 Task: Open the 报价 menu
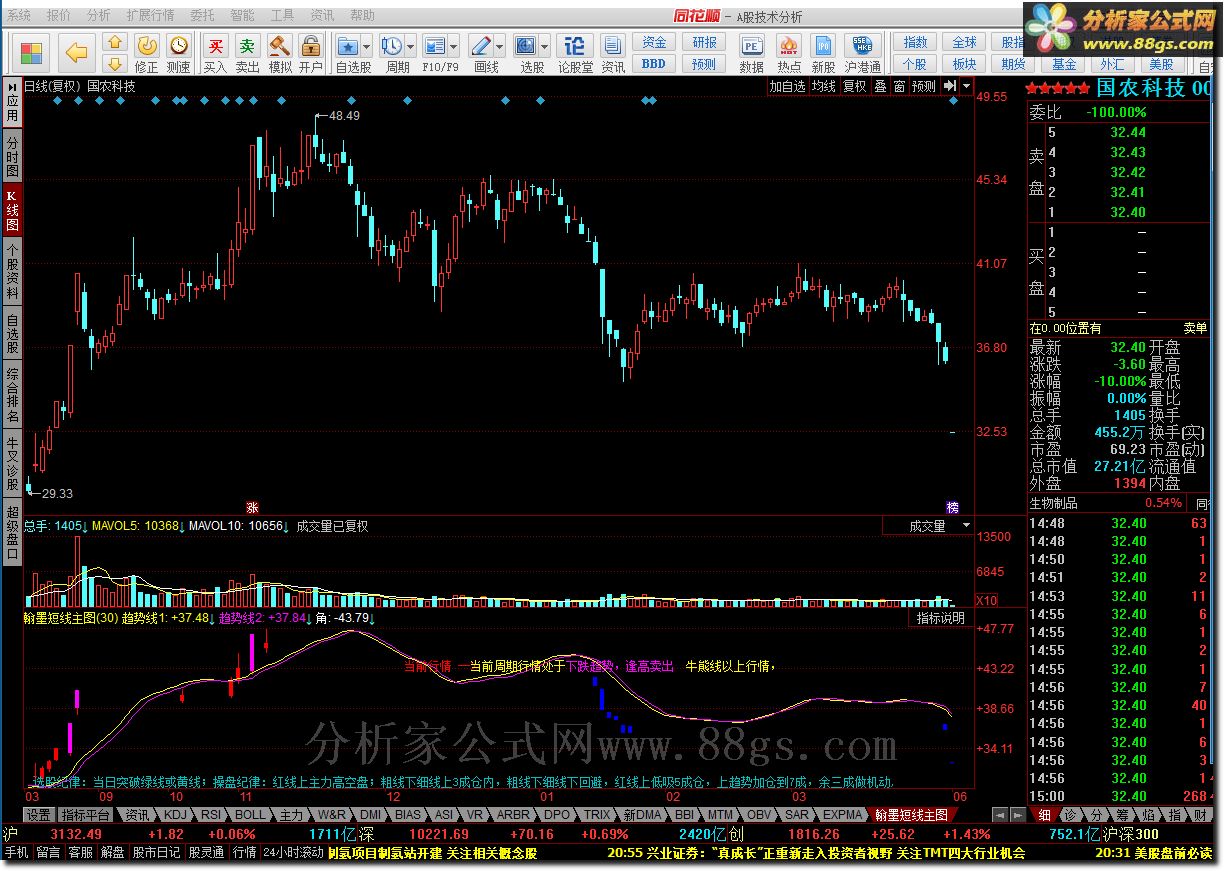click(x=58, y=16)
